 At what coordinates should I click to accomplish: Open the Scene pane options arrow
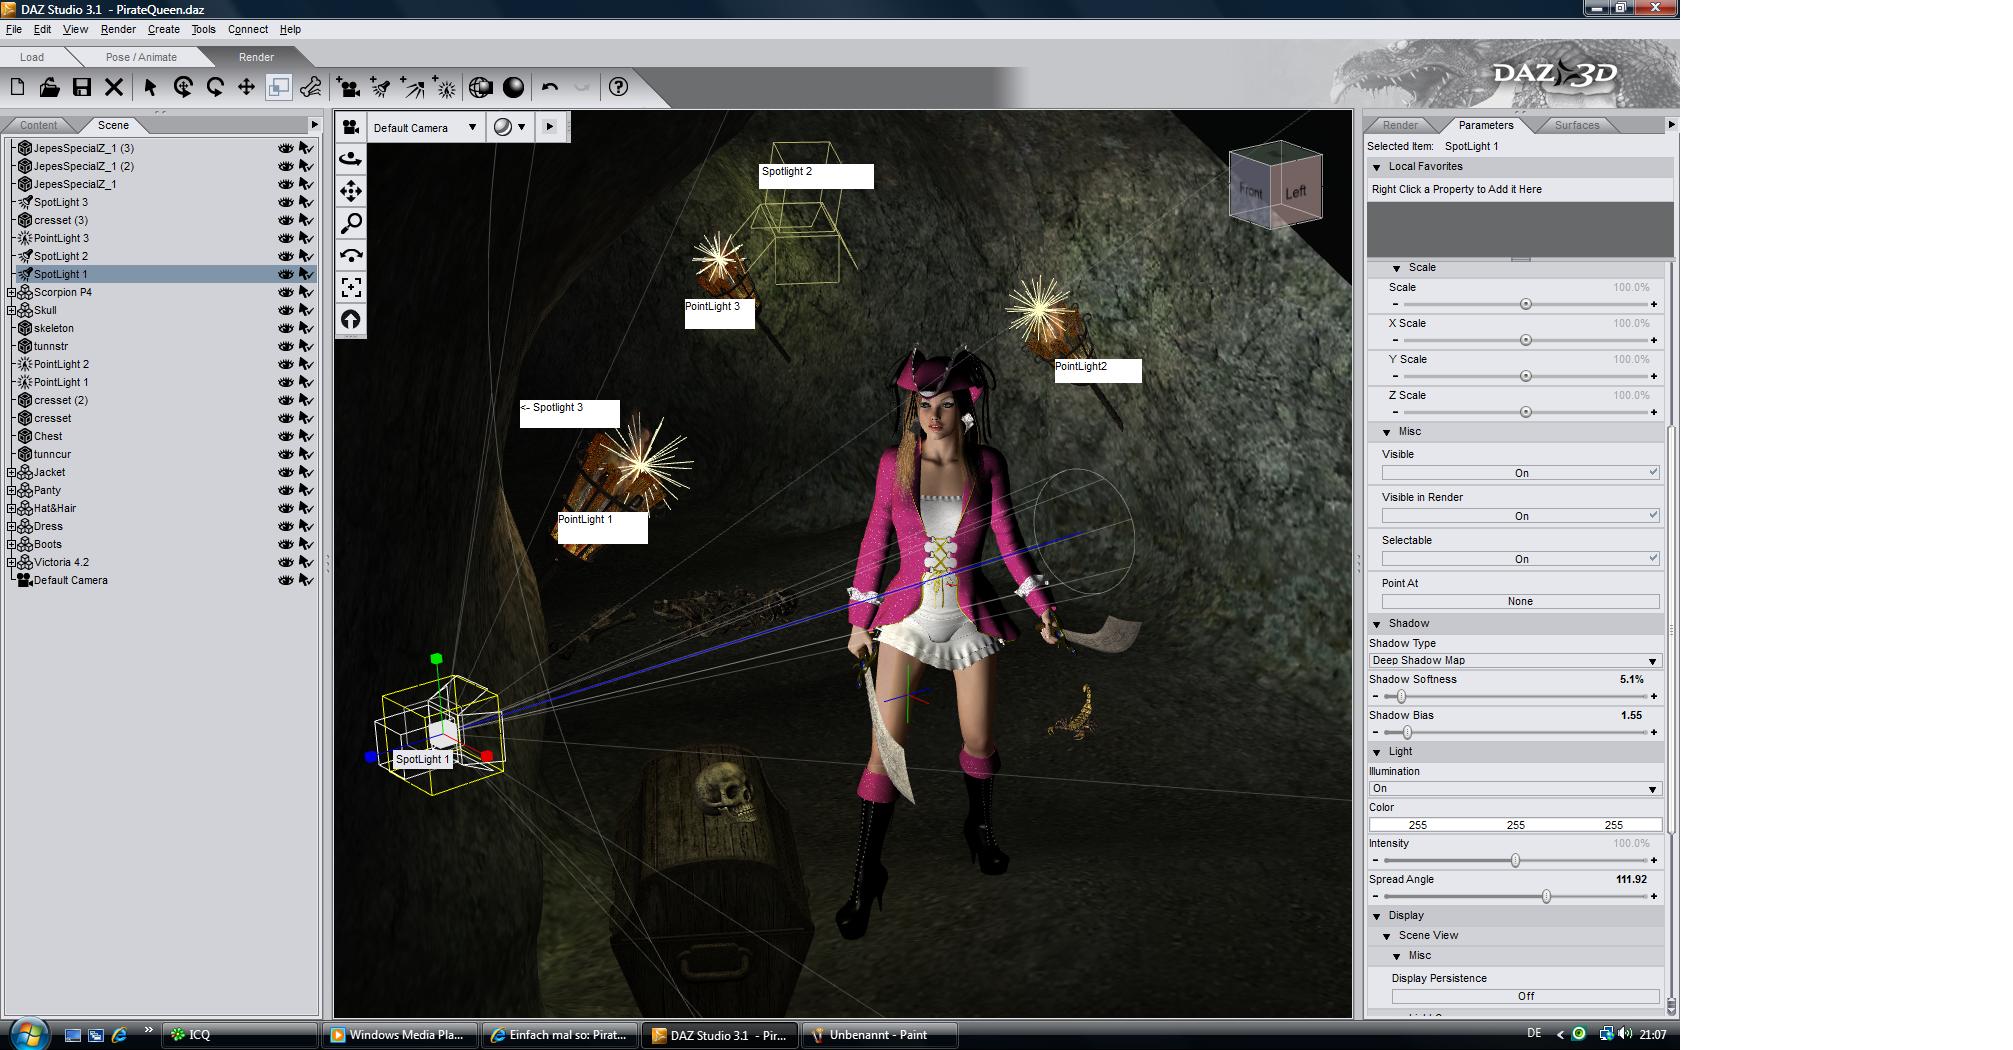click(314, 125)
